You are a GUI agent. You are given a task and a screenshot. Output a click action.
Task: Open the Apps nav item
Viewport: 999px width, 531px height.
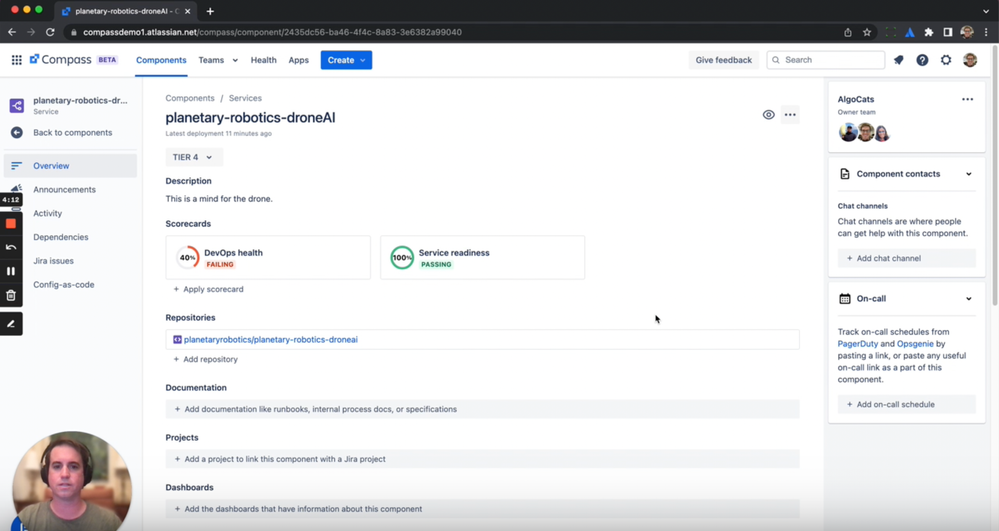(298, 60)
